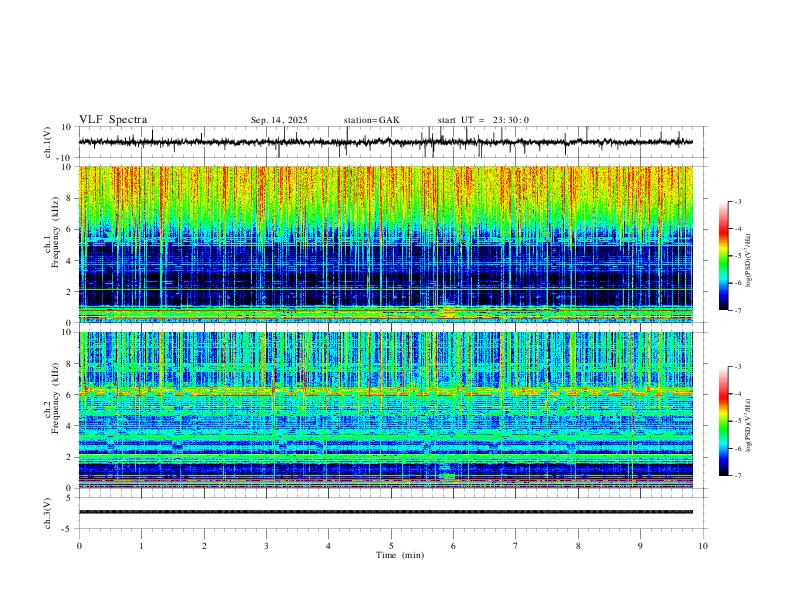Click the "-3" tick on lower color bar
This screenshot has height=612, width=792.
point(737,367)
